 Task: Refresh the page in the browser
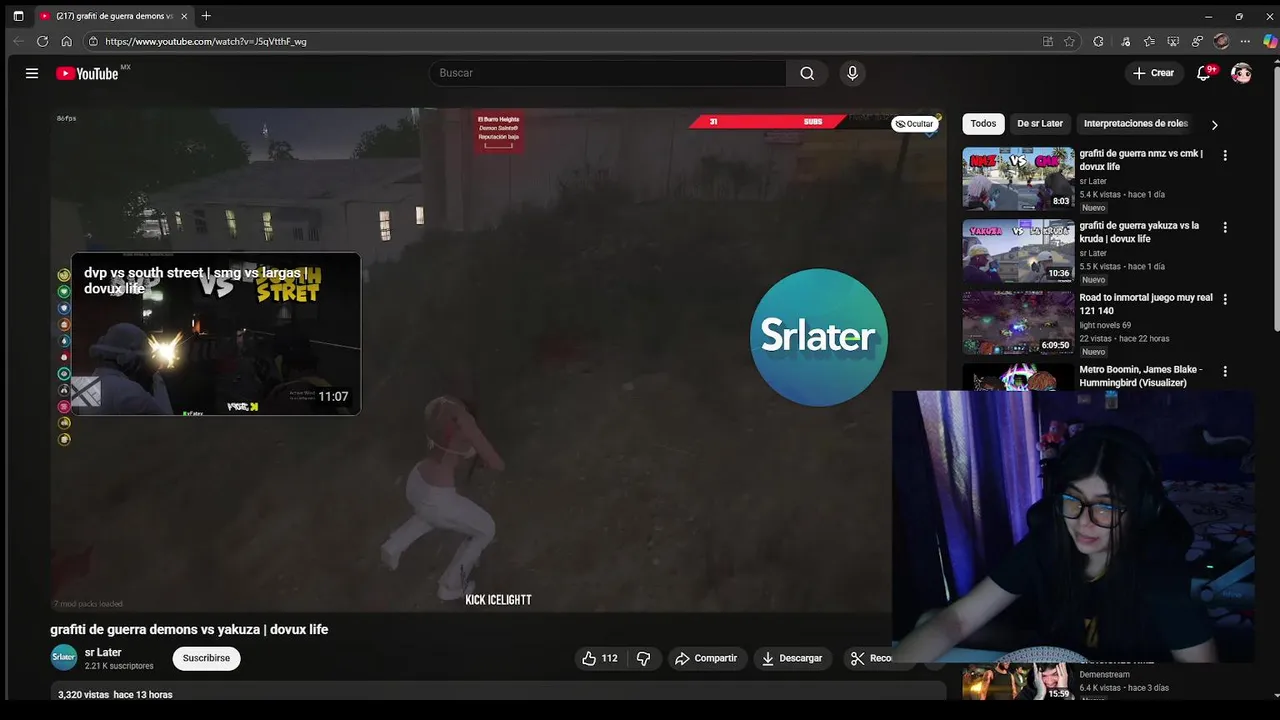[42, 41]
